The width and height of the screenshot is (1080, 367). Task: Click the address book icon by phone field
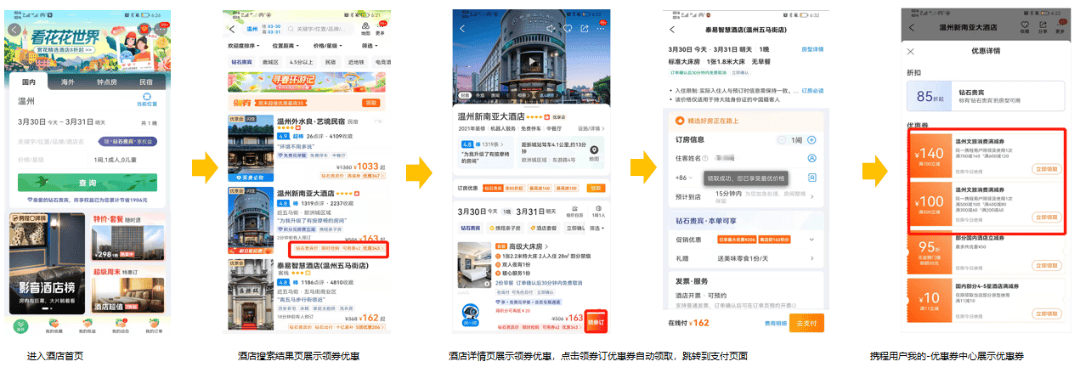[812, 178]
